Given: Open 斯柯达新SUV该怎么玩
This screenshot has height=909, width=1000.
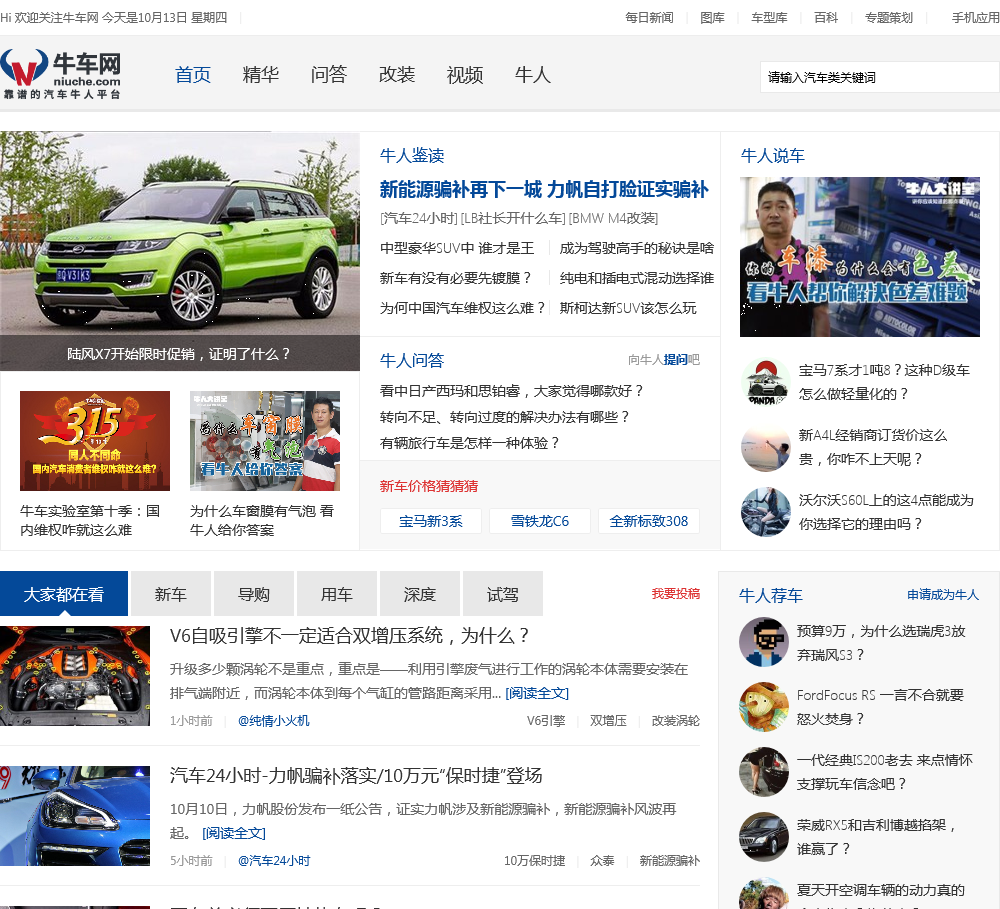Looking at the screenshot, I should click(x=628, y=308).
